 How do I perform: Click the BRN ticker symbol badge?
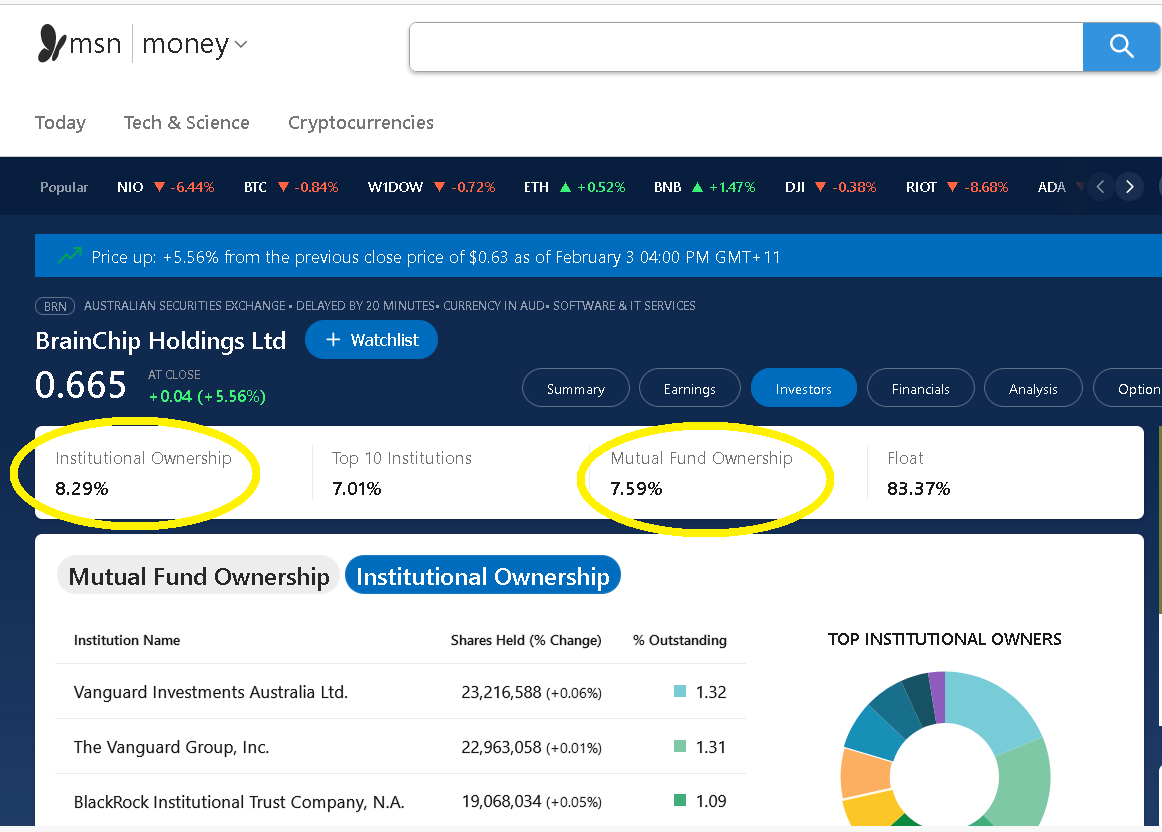click(x=55, y=306)
